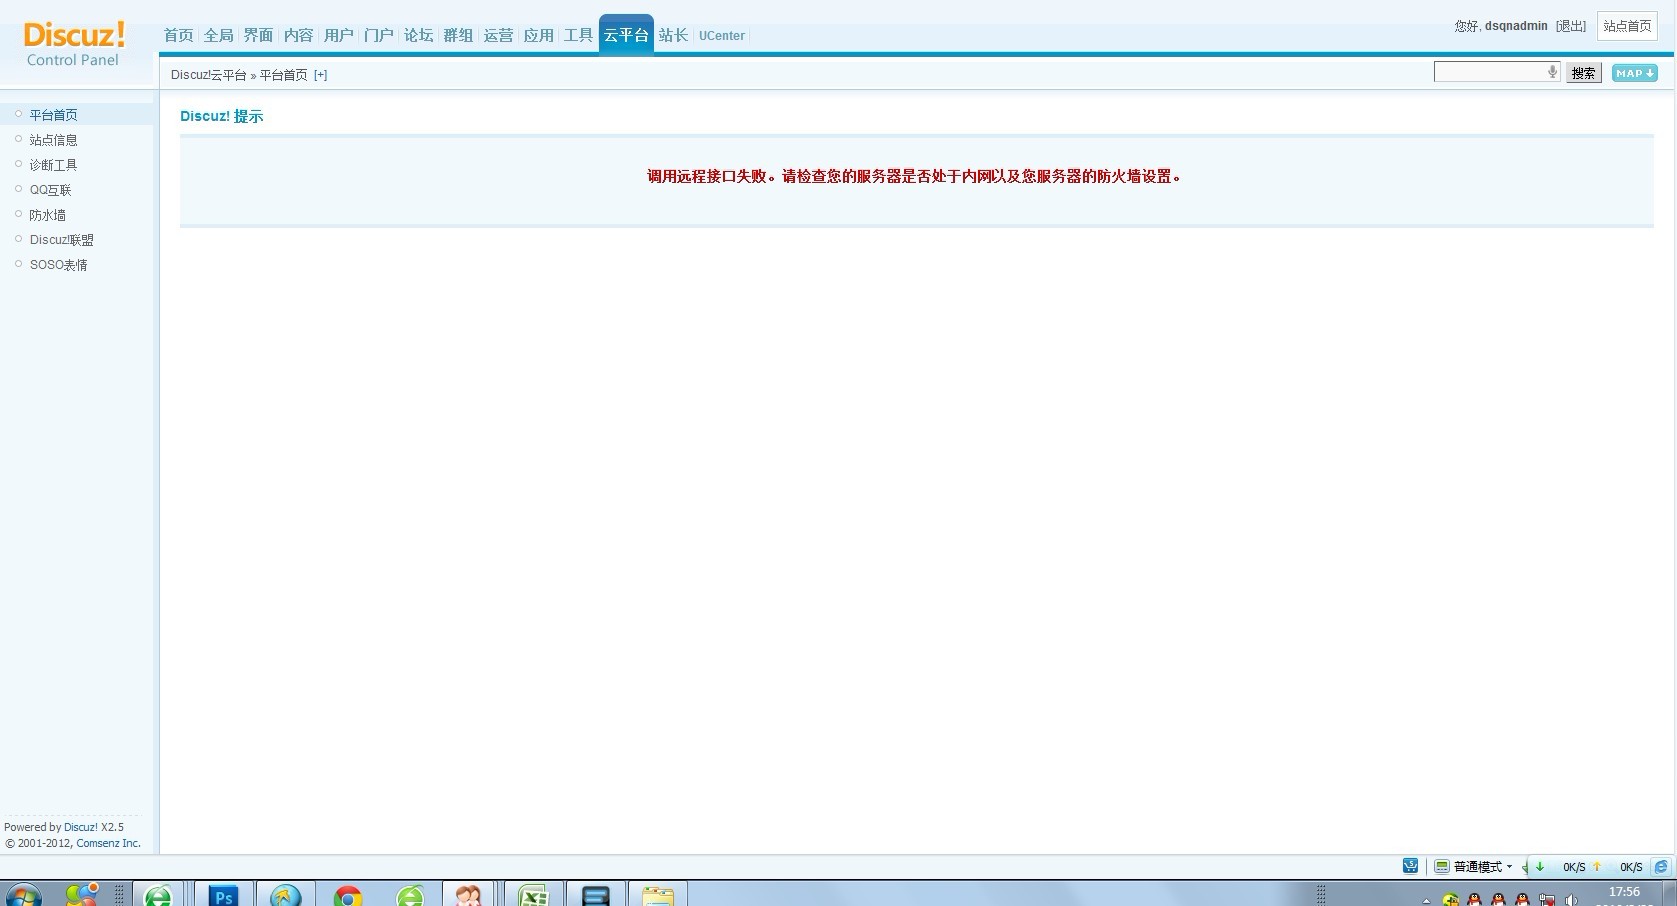Open the 运营 top menu
1677x906 pixels.
coord(499,35)
